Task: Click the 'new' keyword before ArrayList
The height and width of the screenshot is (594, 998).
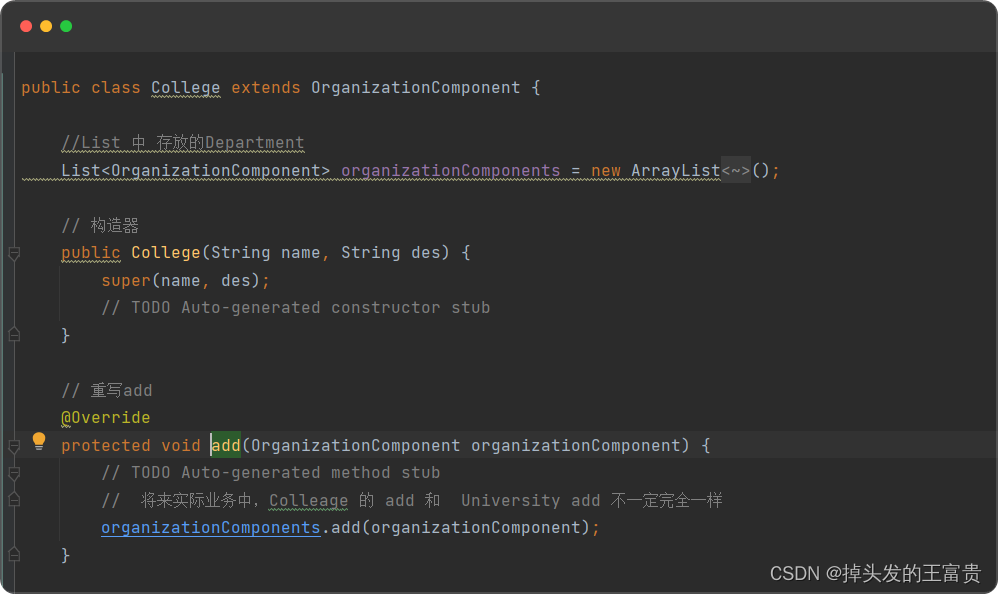Action: (606, 171)
